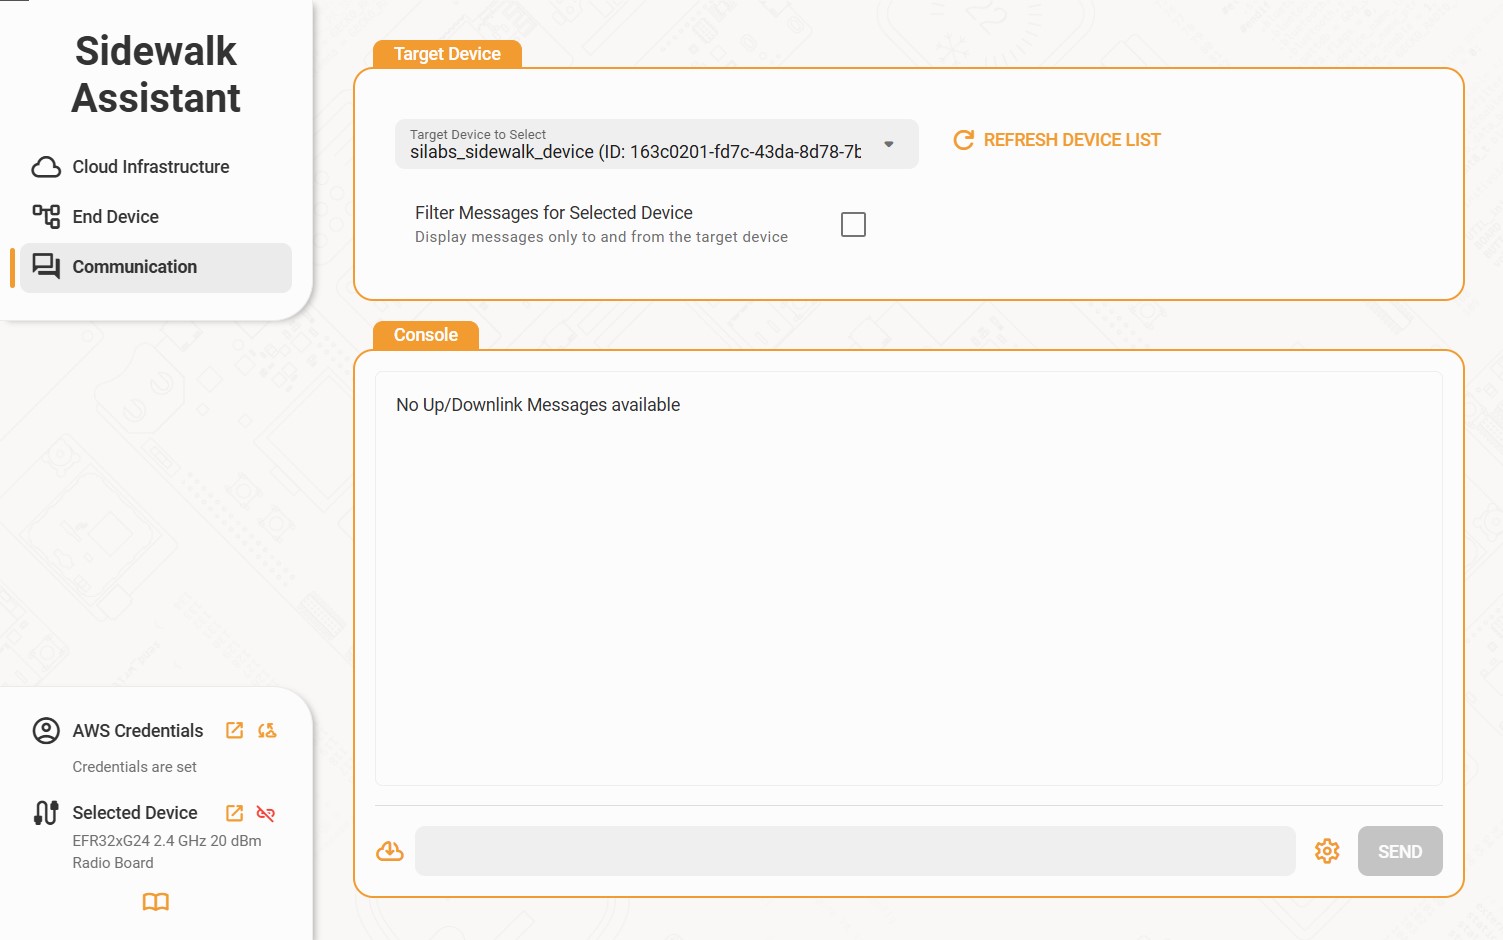Focus the console message input field

[x=855, y=851]
